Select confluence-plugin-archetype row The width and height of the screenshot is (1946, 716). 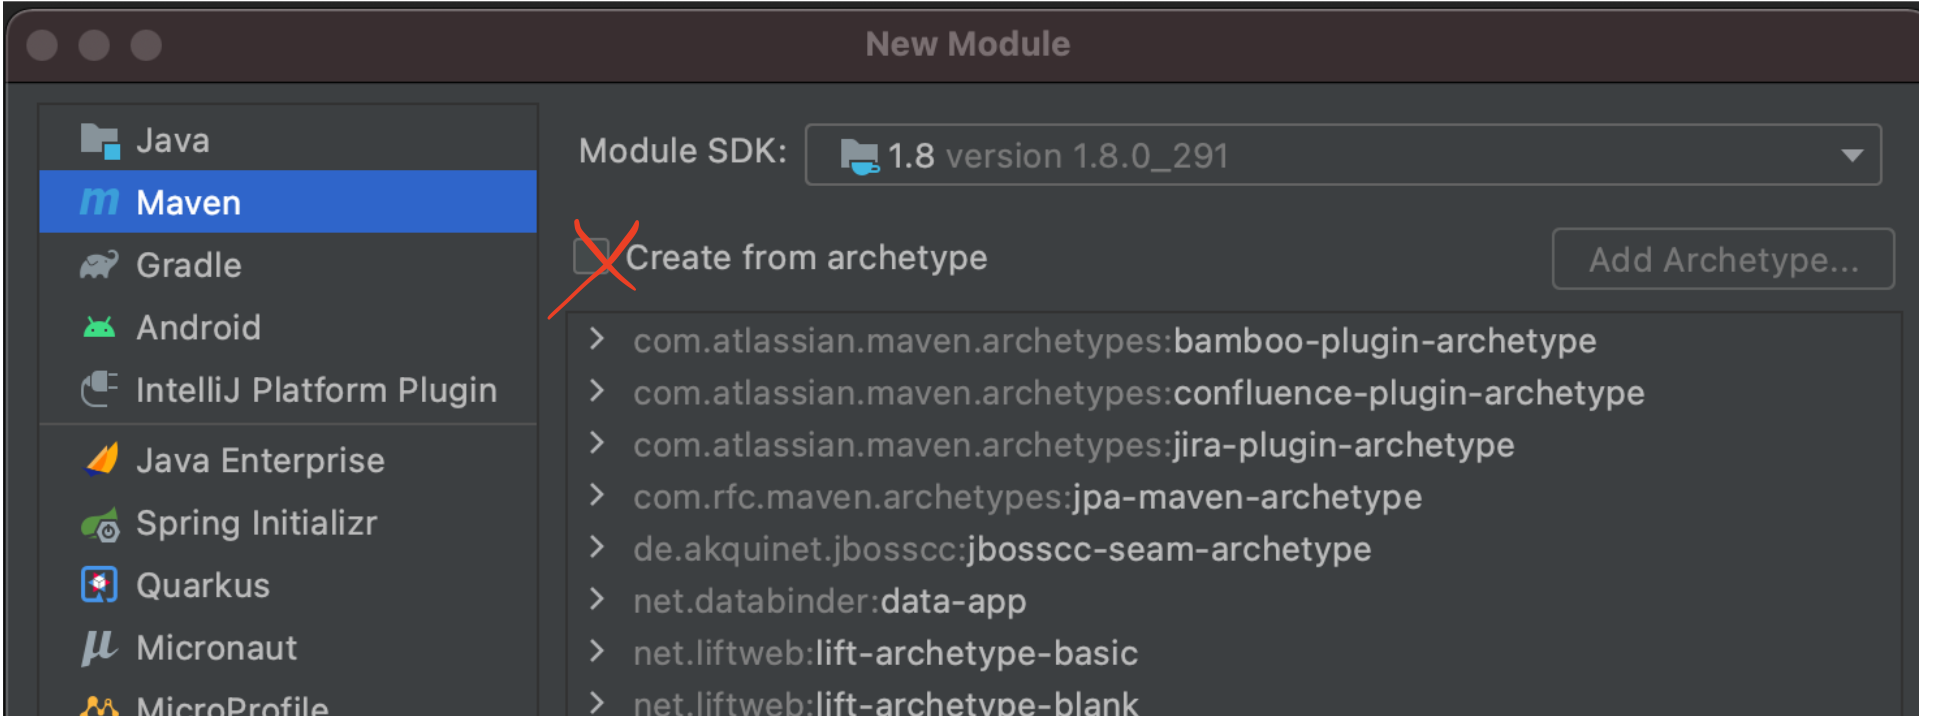[1235, 392]
